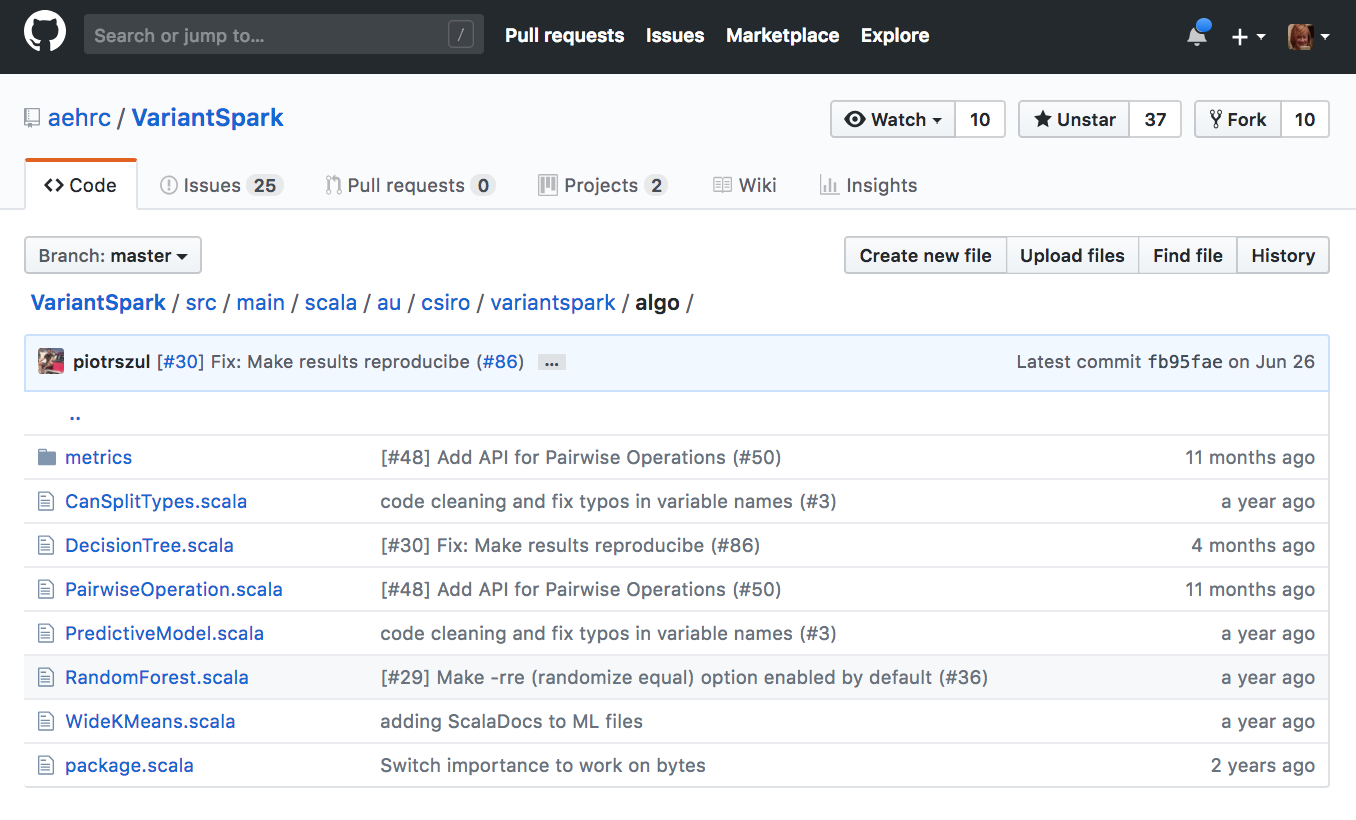Open PairwiseOperation.scala file

click(x=174, y=589)
